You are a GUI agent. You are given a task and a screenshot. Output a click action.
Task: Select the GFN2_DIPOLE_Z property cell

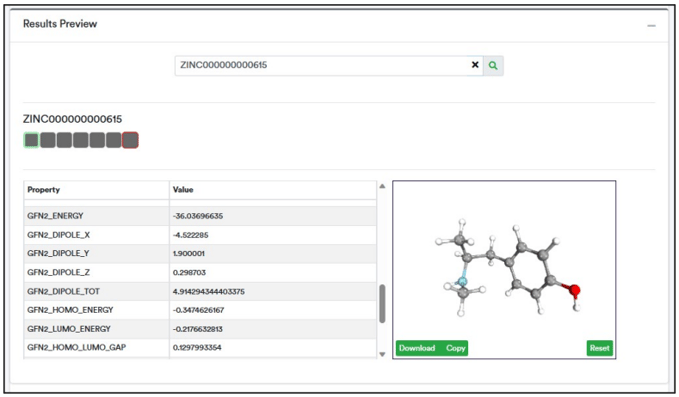97,272
